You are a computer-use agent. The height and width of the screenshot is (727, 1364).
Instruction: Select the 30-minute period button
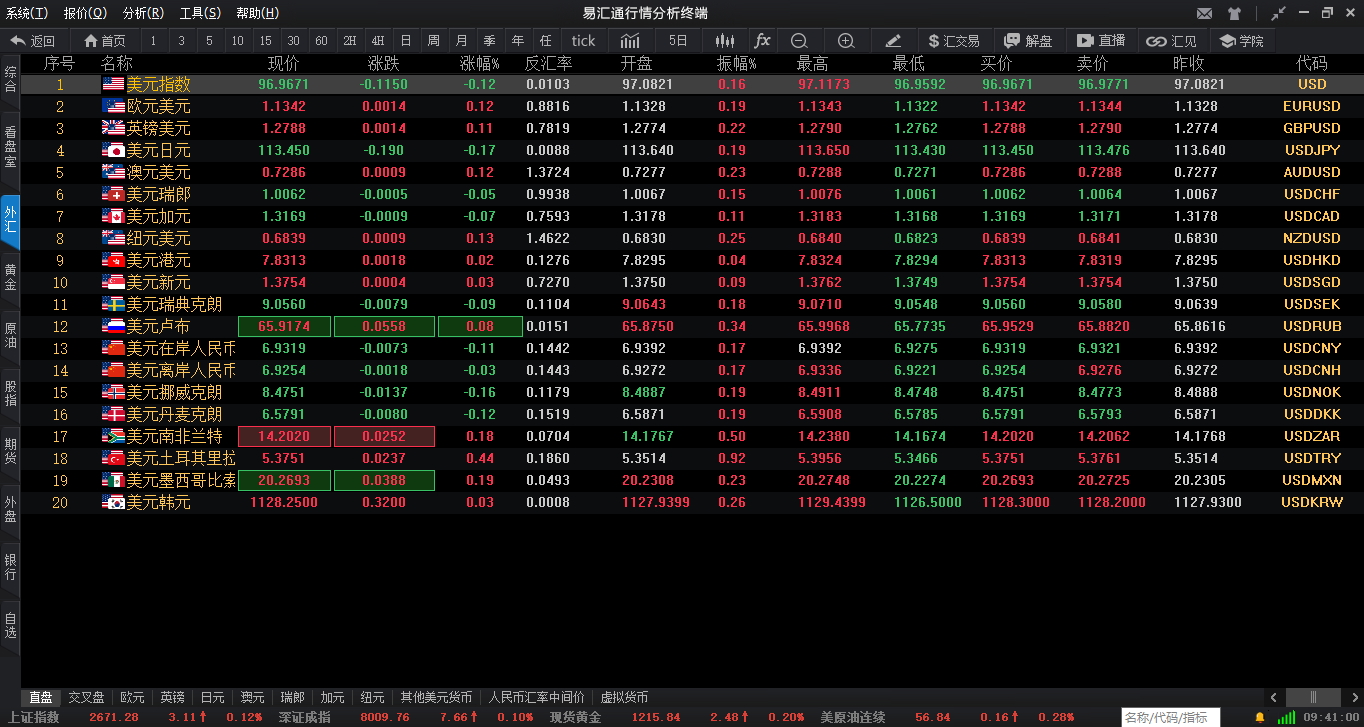293,41
